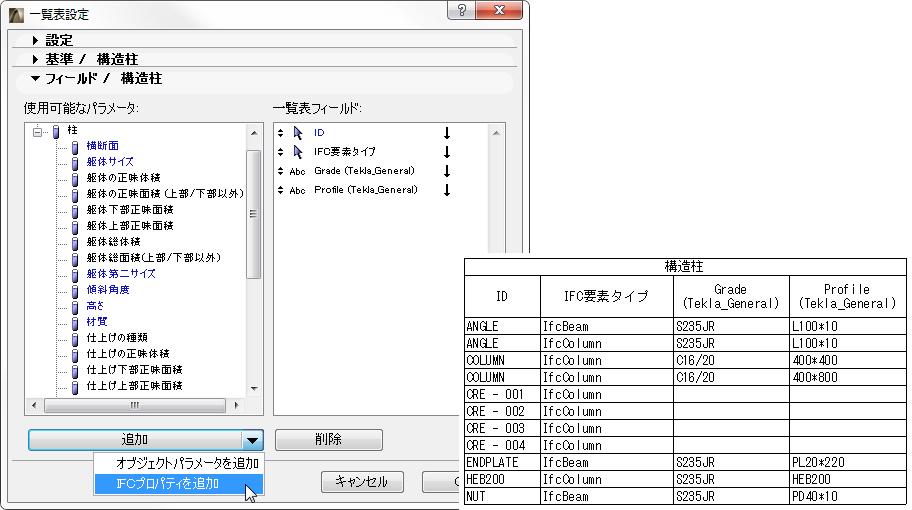Screen dimensions: 912x510
Task: Click the reorder handle for Profile field
Action: [x=280, y=190]
